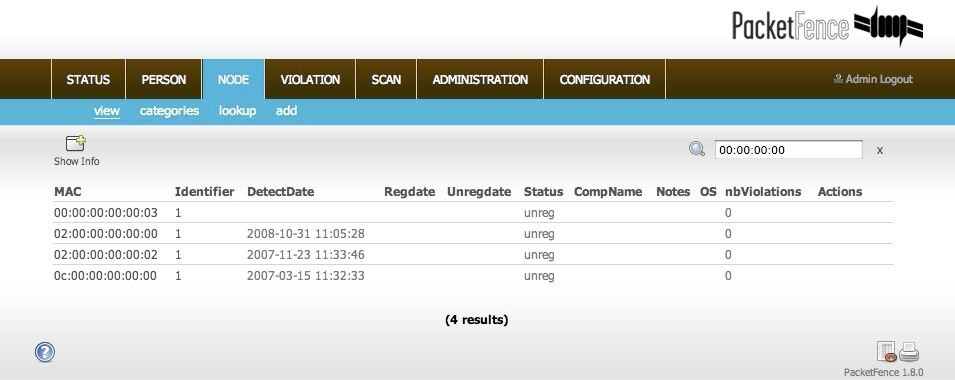Select the view submenu link
The height and width of the screenshot is (380, 955).
[x=107, y=111]
